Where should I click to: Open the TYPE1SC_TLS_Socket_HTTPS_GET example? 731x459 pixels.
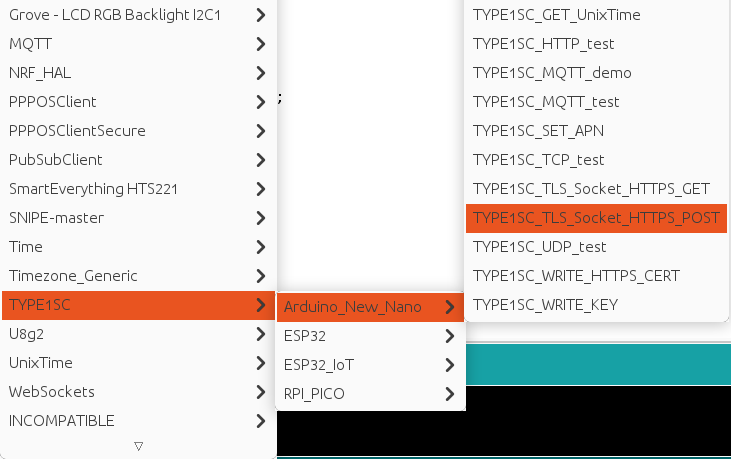(x=596, y=189)
